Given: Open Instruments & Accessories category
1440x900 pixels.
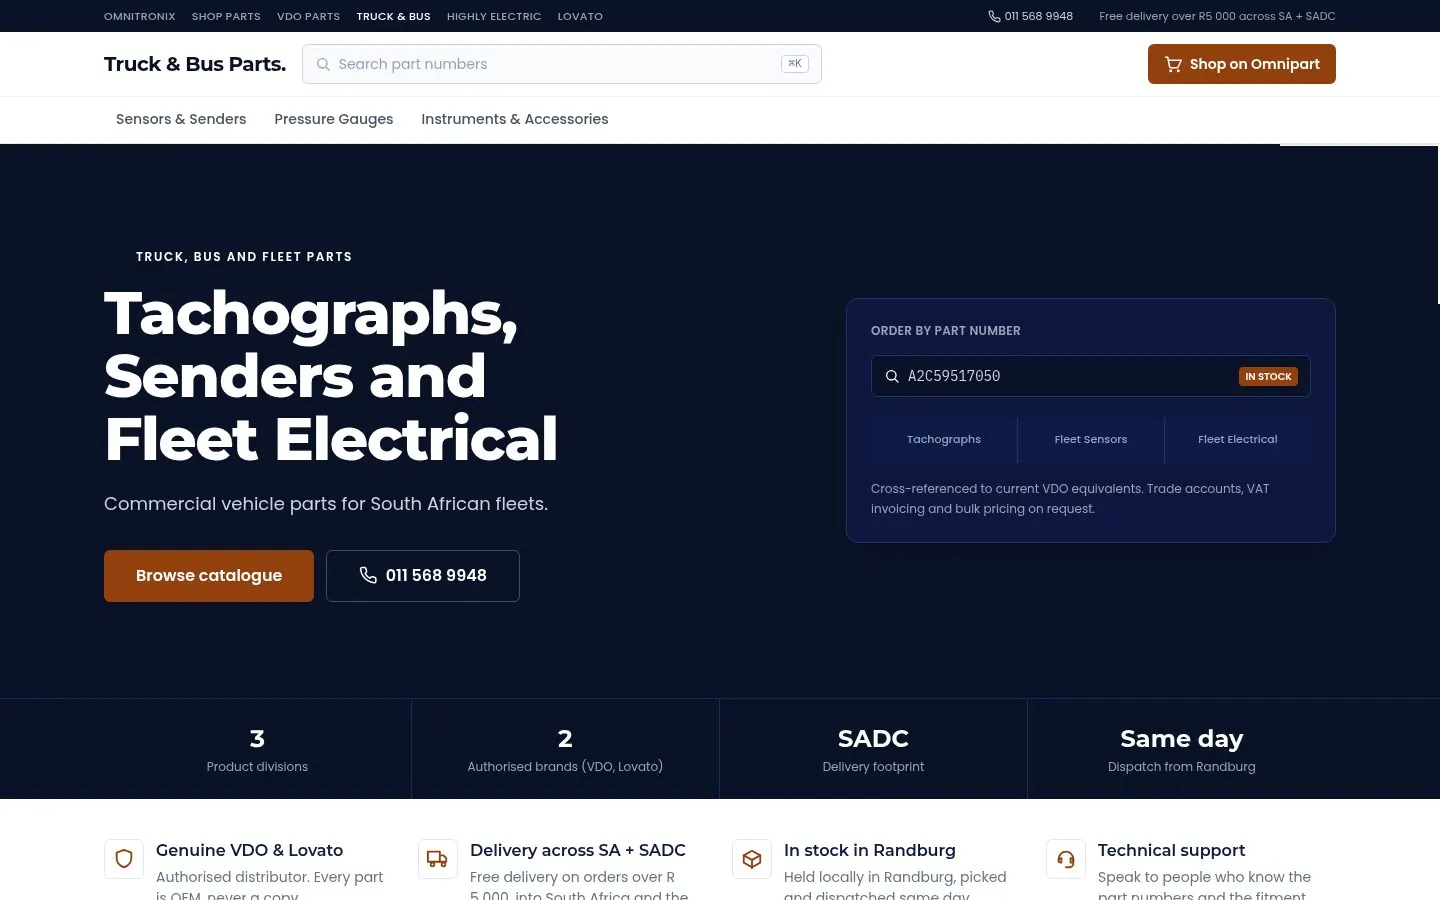Looking at the screenshot, I should 515,119.
